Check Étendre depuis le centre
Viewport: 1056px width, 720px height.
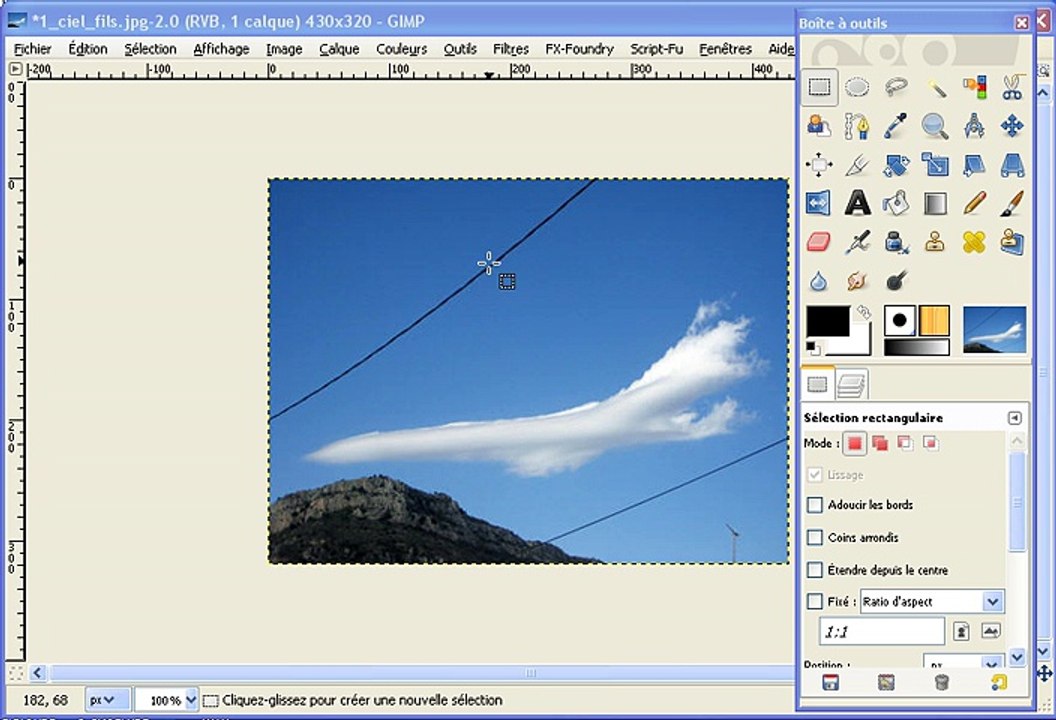point(815,570)
